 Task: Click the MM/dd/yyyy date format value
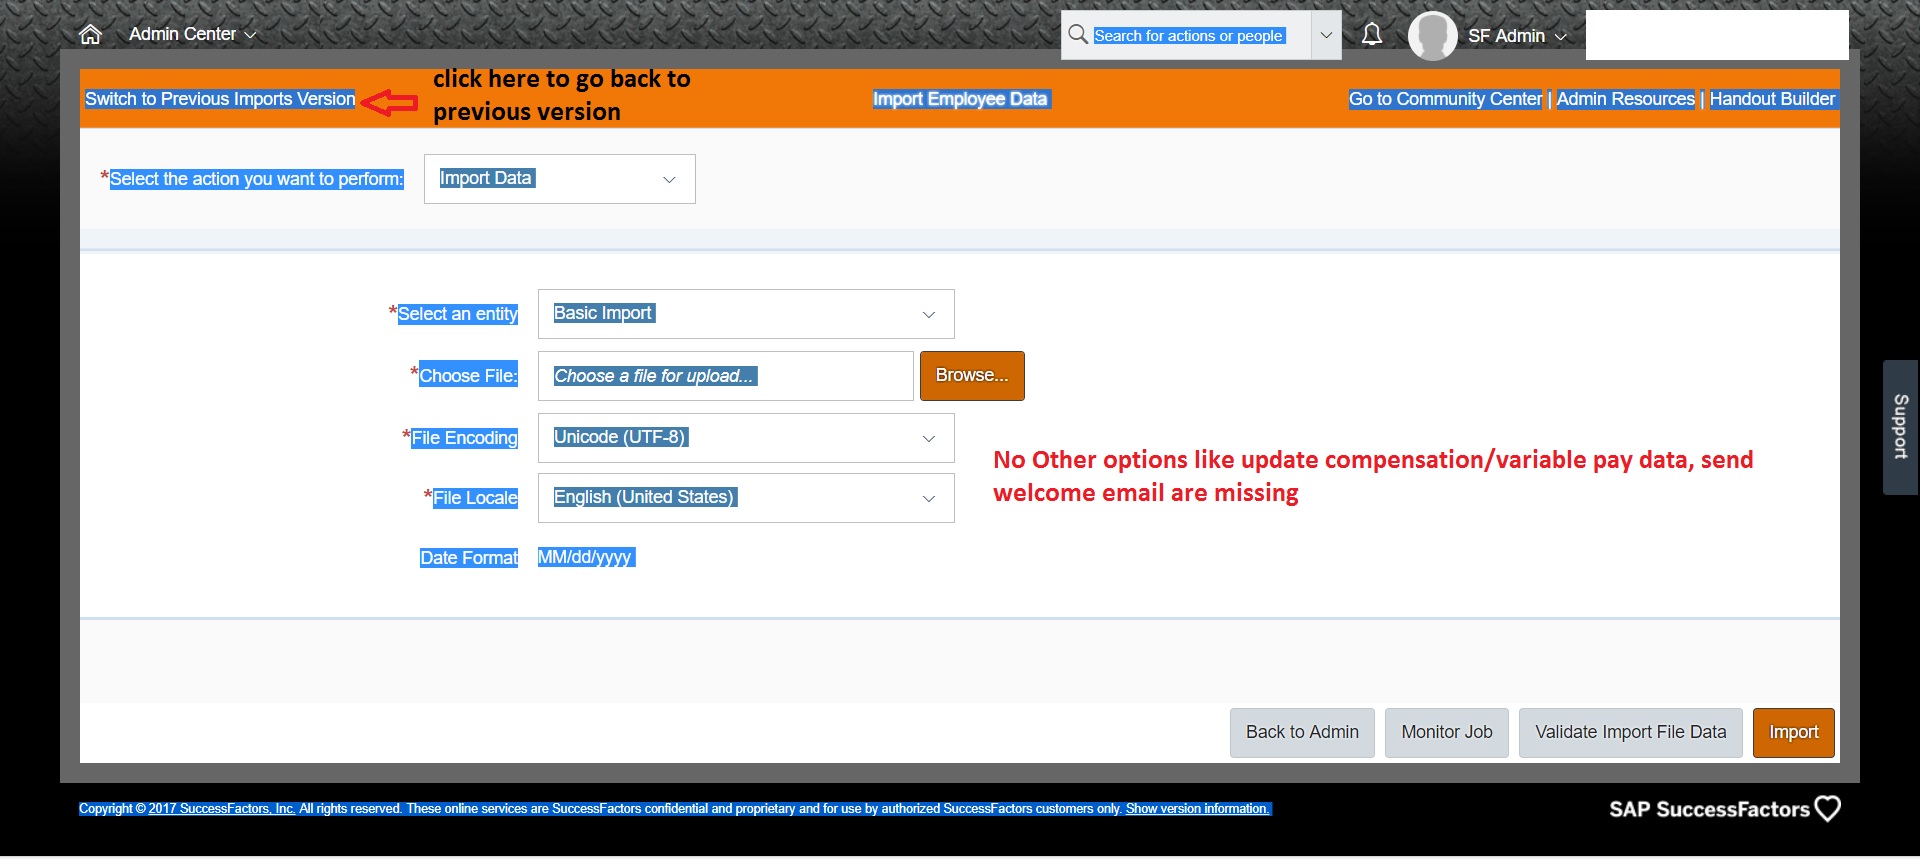(x=585, y=557)
